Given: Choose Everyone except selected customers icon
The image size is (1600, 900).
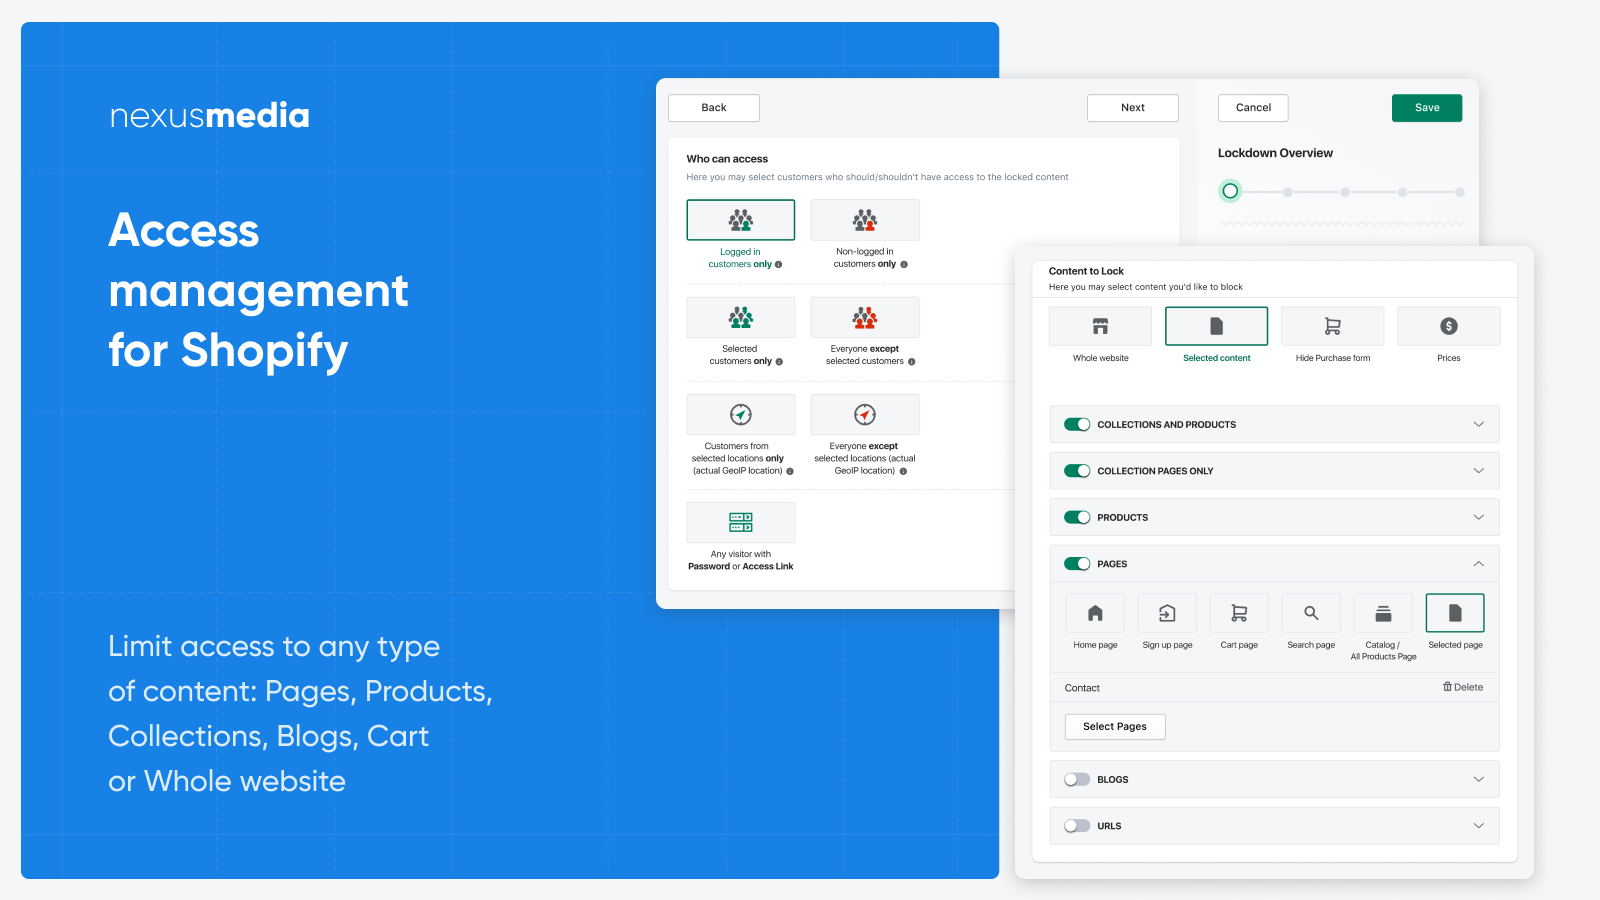Looking at the screenshot, I should (865, 318).
